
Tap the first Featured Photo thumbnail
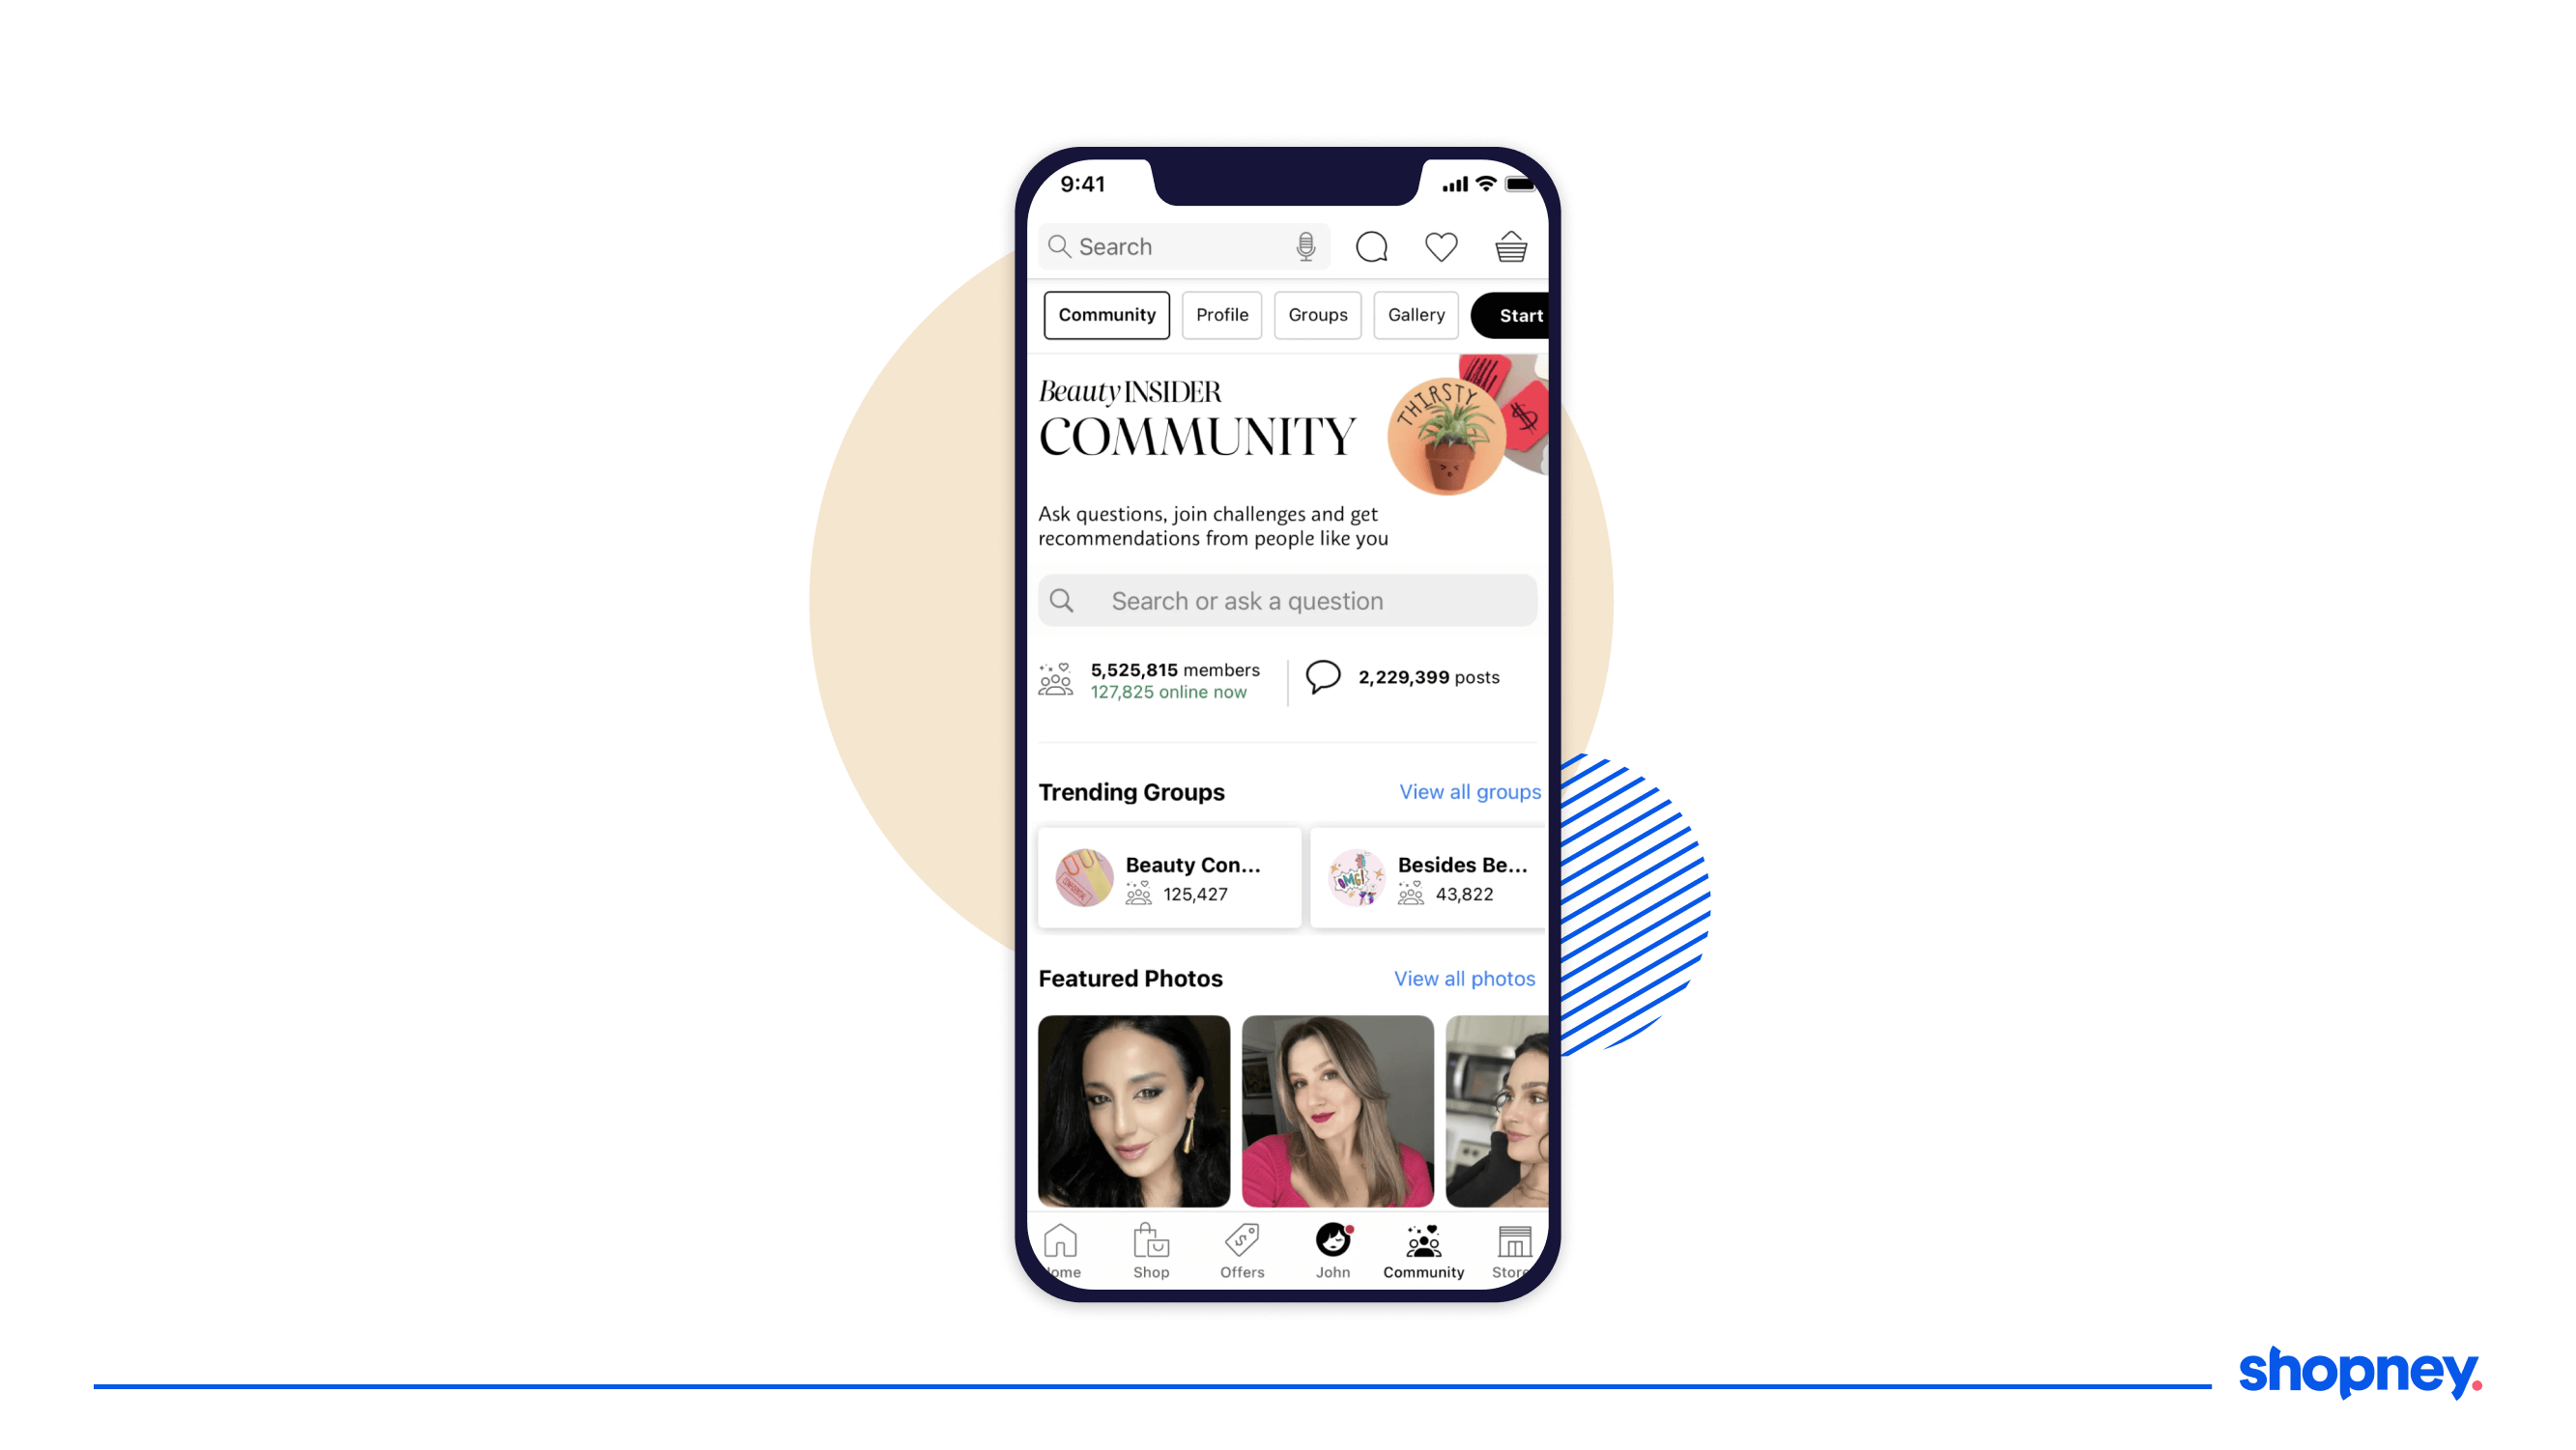pyautogui.click(x=1134, y=1111)
